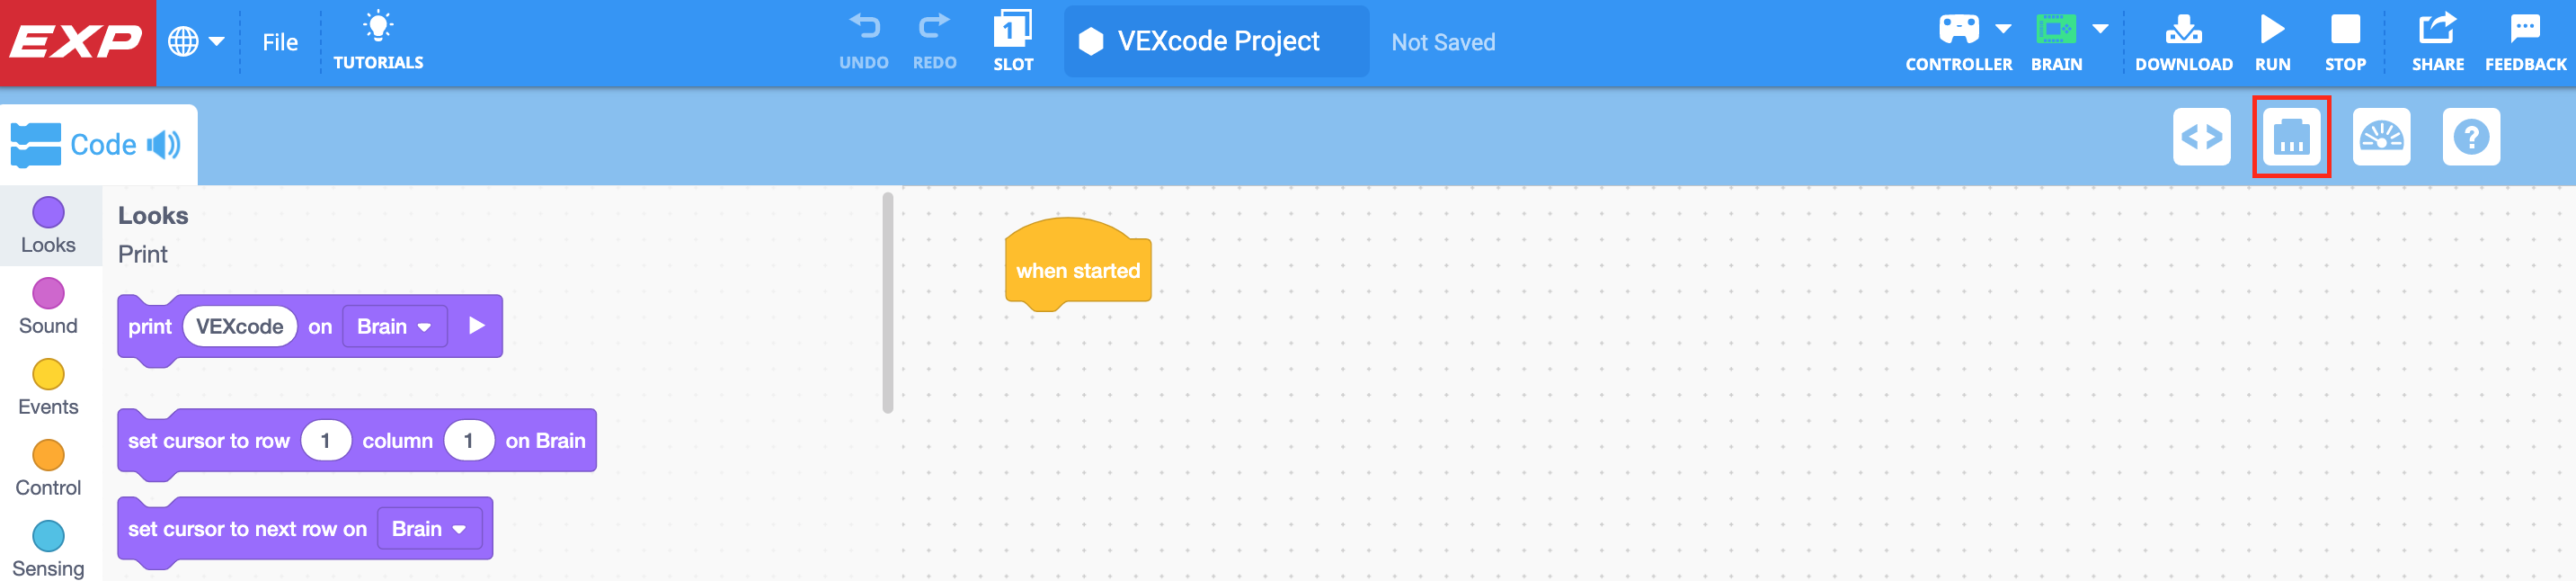Toggle the code viewer panel
The height and width of the screenshot is (581, 2576).
pos(2203,137)
